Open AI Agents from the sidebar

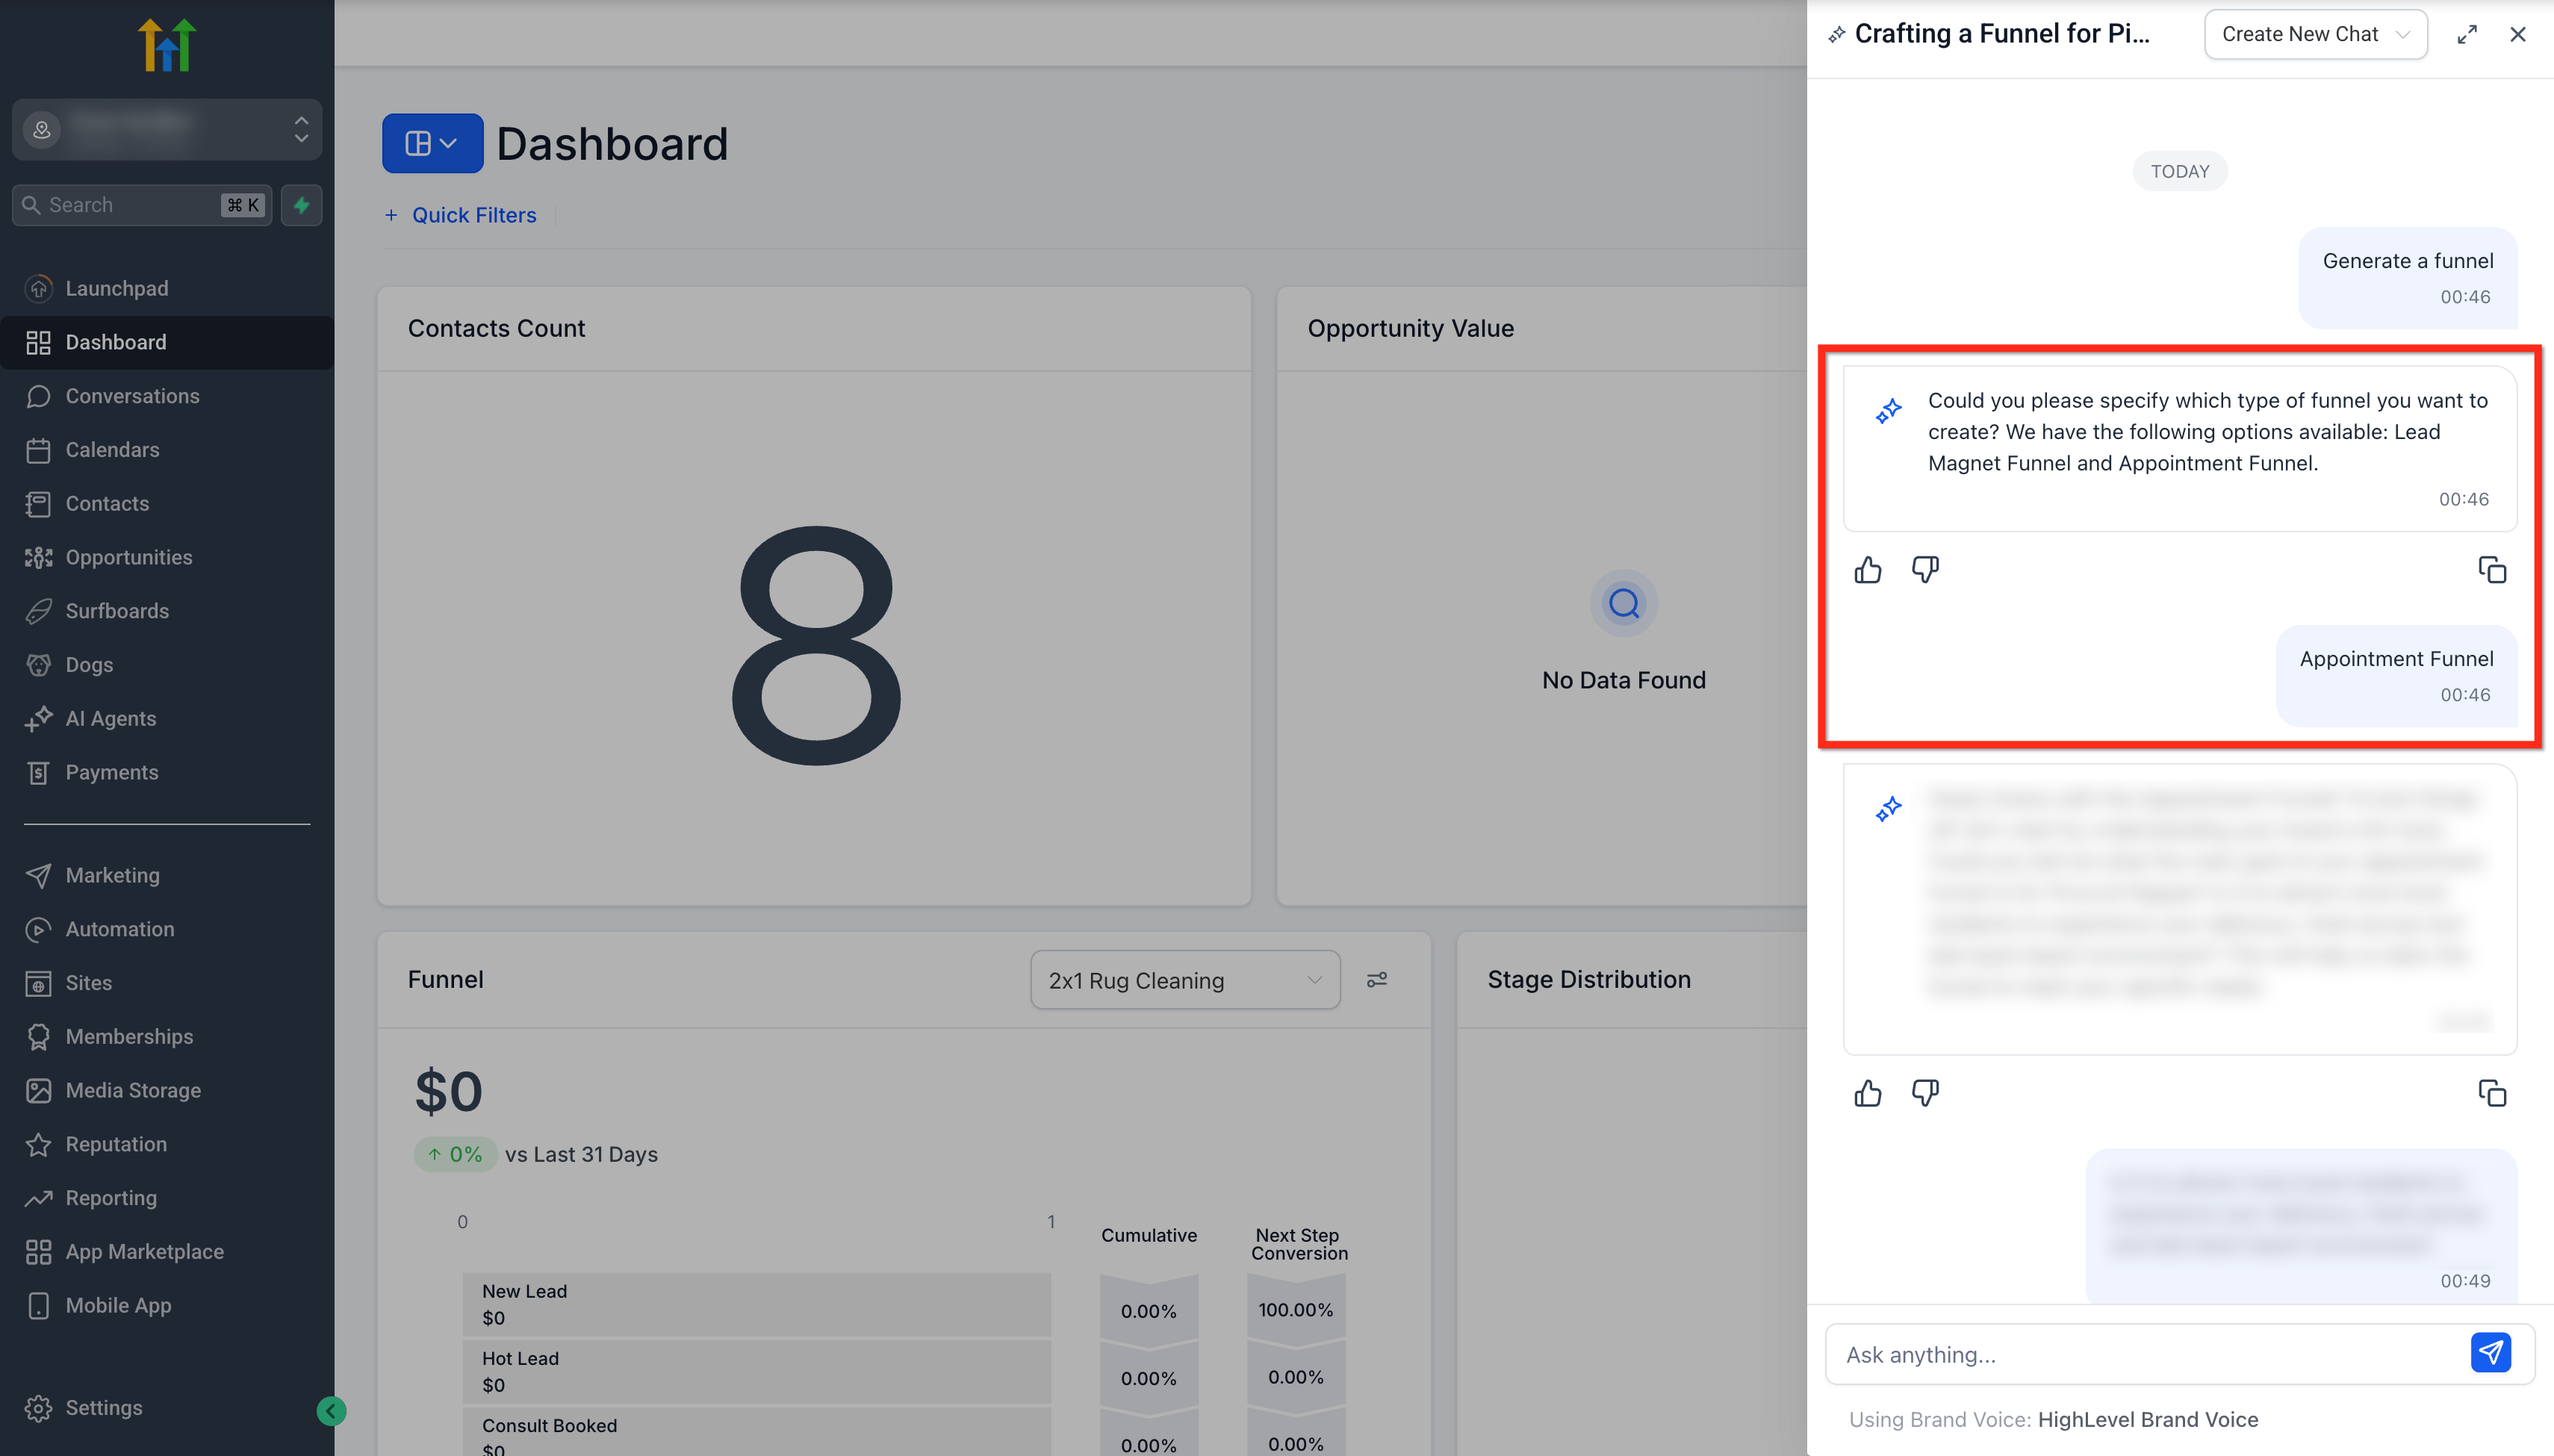pyautogui.click(x=110, y=718)
